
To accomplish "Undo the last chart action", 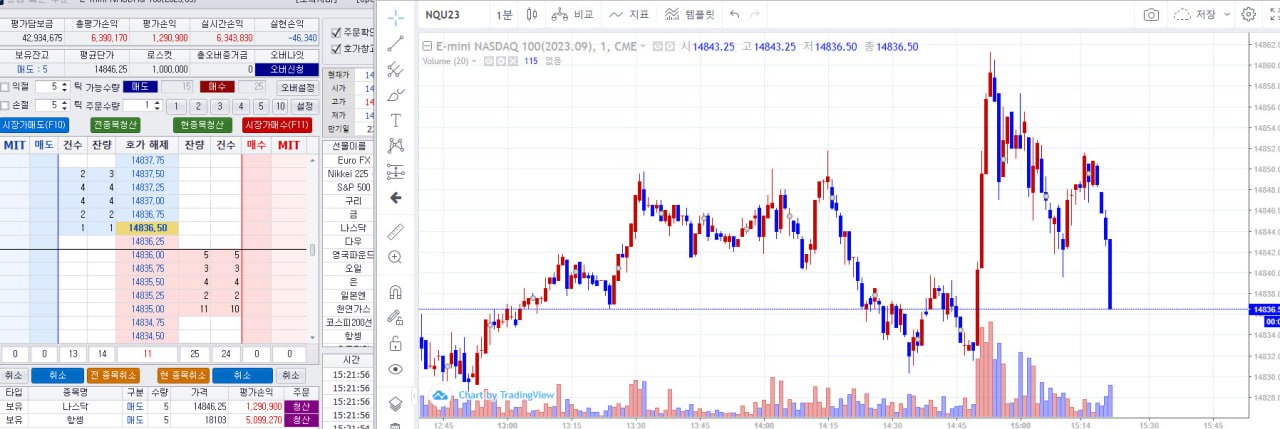I will (735, 15).
